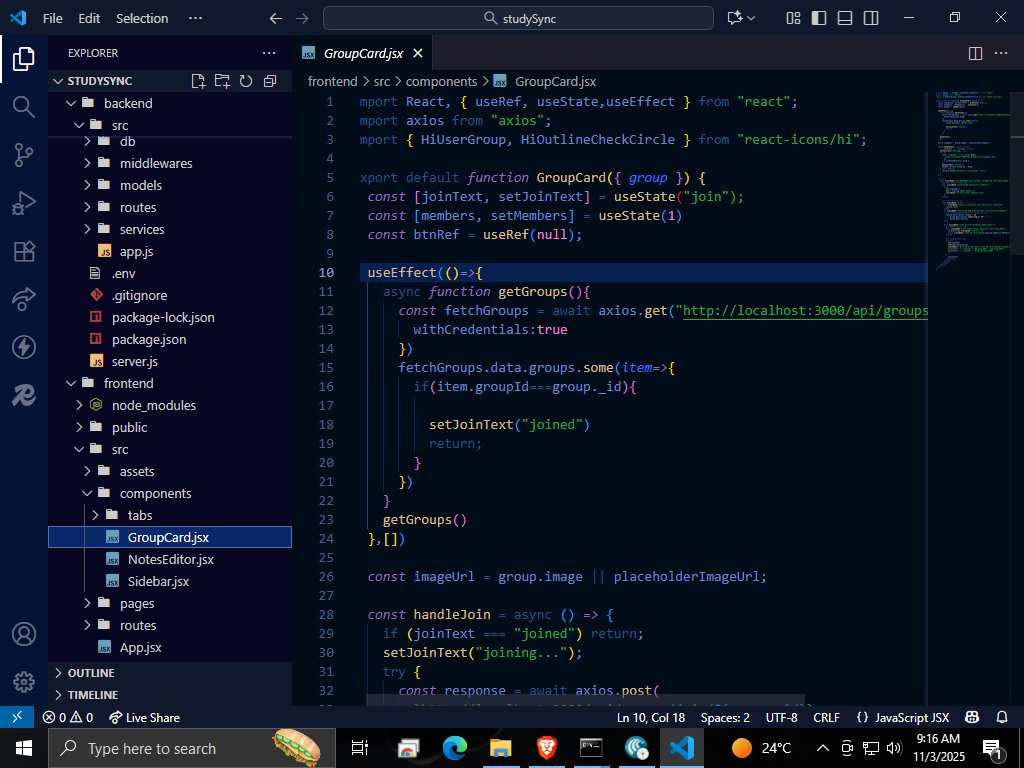
Task: Open the Edit menu
Action: click(89, 18)
